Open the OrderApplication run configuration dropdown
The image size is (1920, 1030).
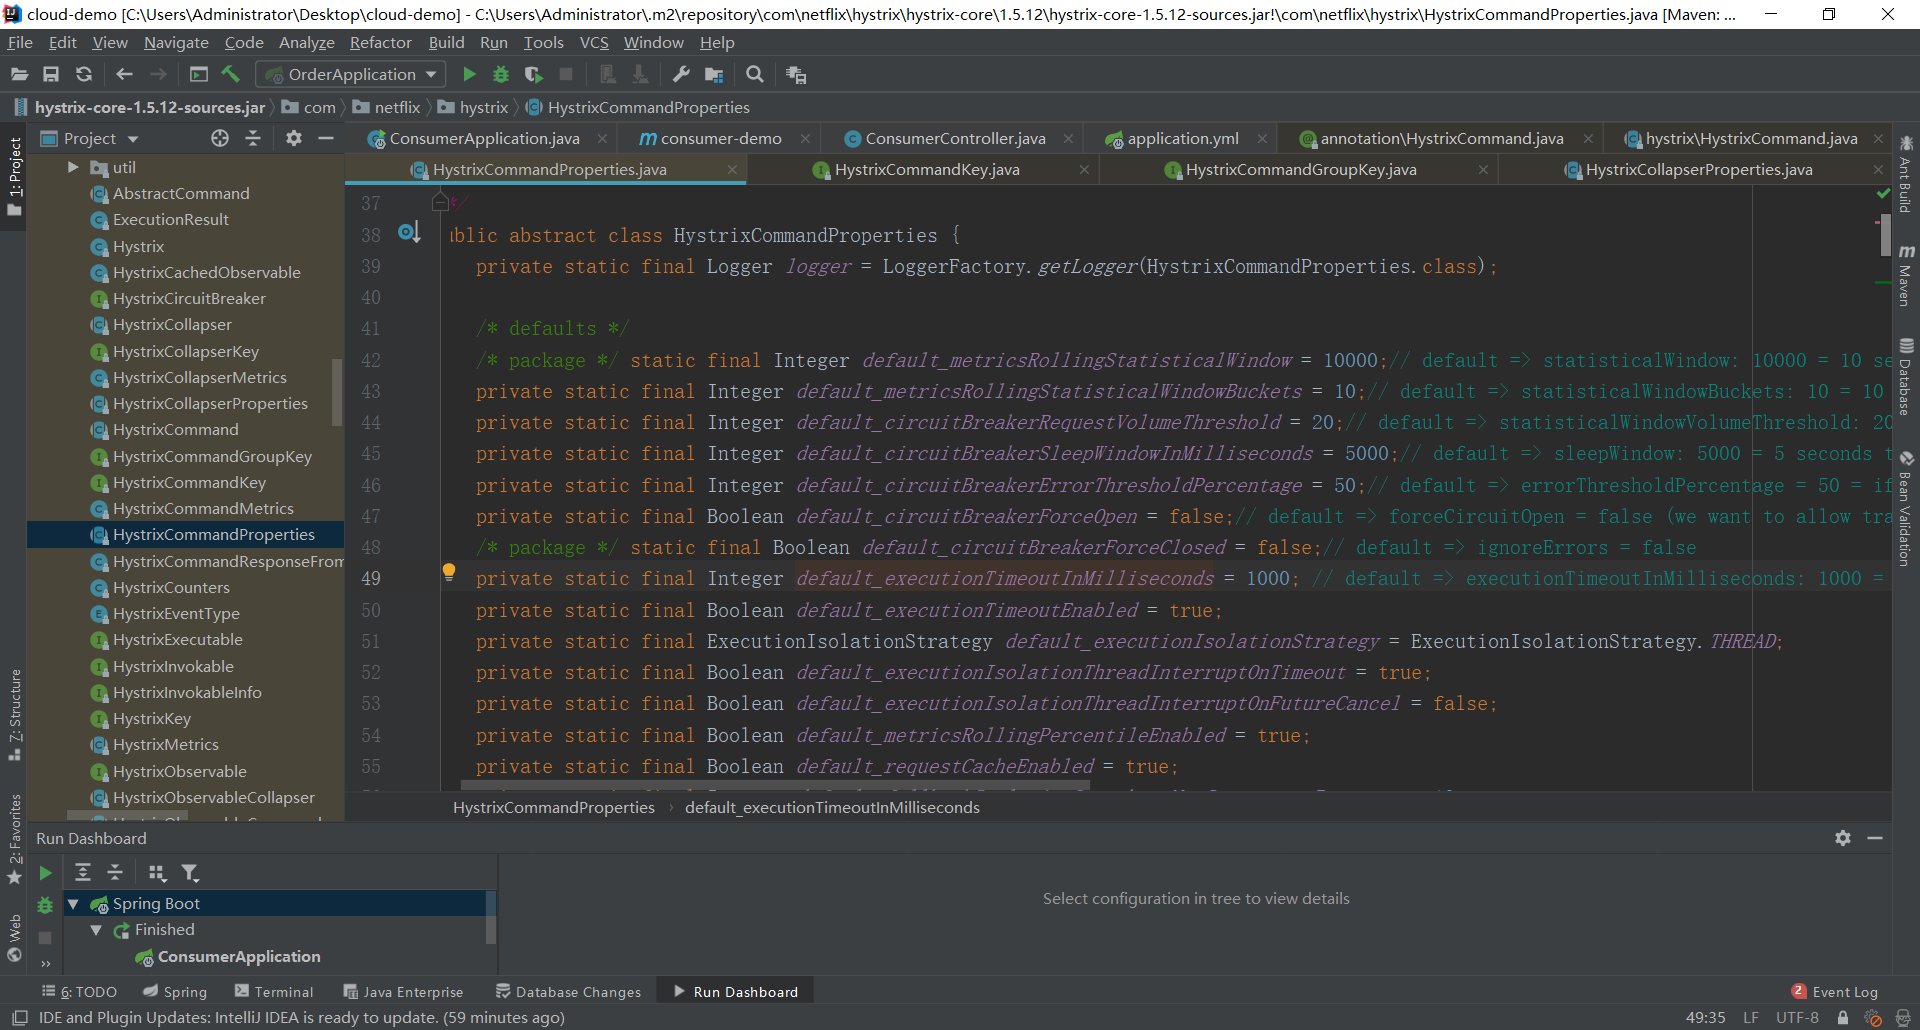pyautogui.click(x=351, y=74)
